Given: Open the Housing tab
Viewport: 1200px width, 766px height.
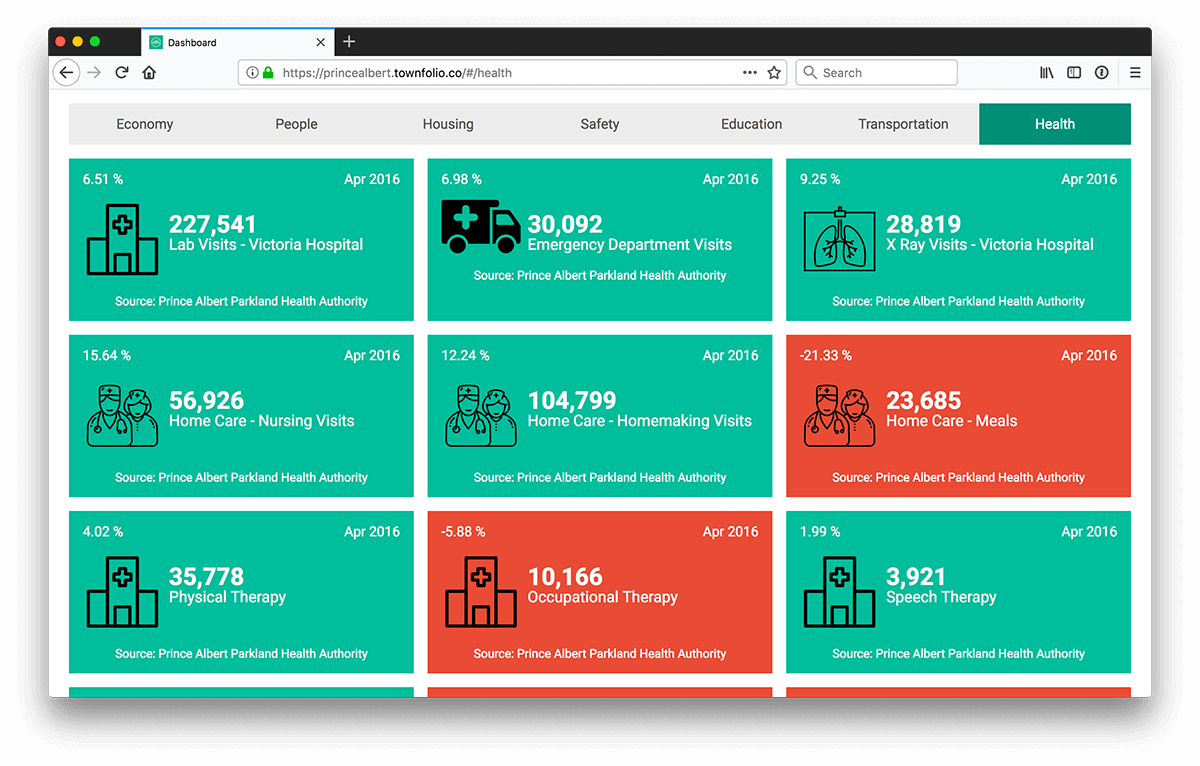Looking at the screenshot, I should tap(448, 124).
